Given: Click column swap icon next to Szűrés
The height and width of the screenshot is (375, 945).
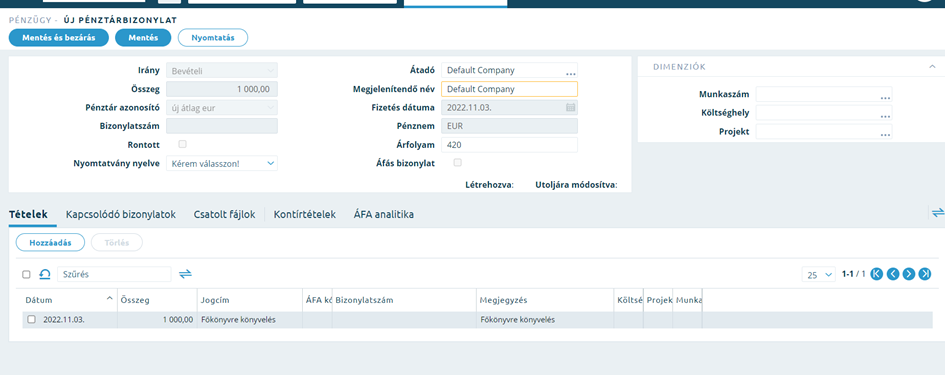Looking at the screenshot, I should click(185, 274).
